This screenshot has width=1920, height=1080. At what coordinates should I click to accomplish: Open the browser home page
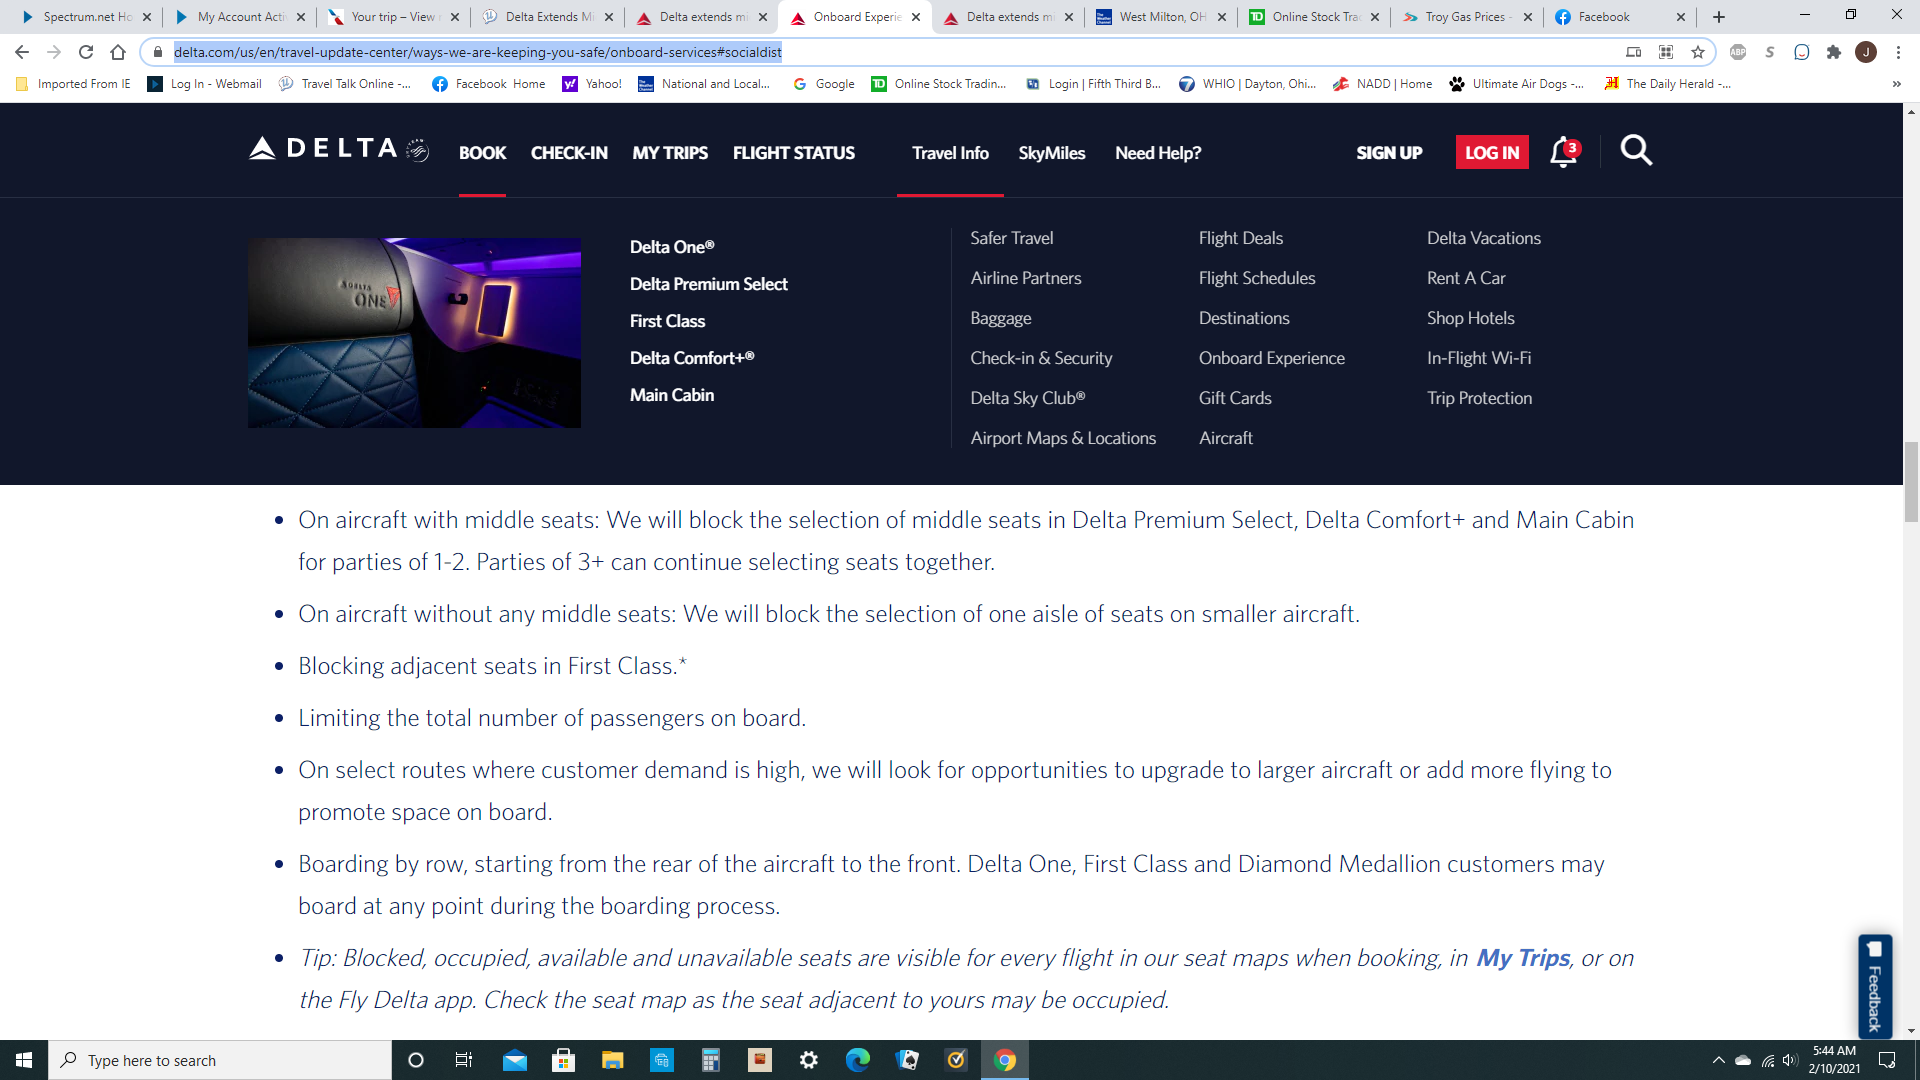tap(118, 52)
